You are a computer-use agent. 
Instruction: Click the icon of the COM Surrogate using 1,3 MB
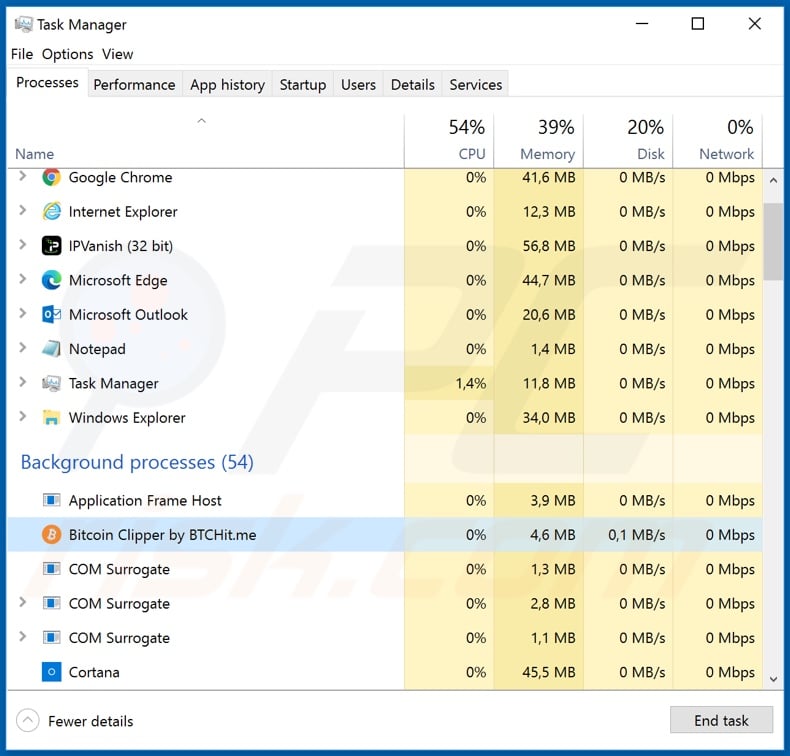51,569
